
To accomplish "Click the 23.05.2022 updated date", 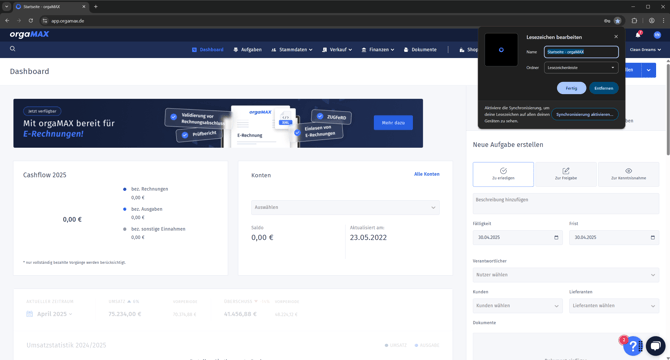I will [x=368, y=237].
